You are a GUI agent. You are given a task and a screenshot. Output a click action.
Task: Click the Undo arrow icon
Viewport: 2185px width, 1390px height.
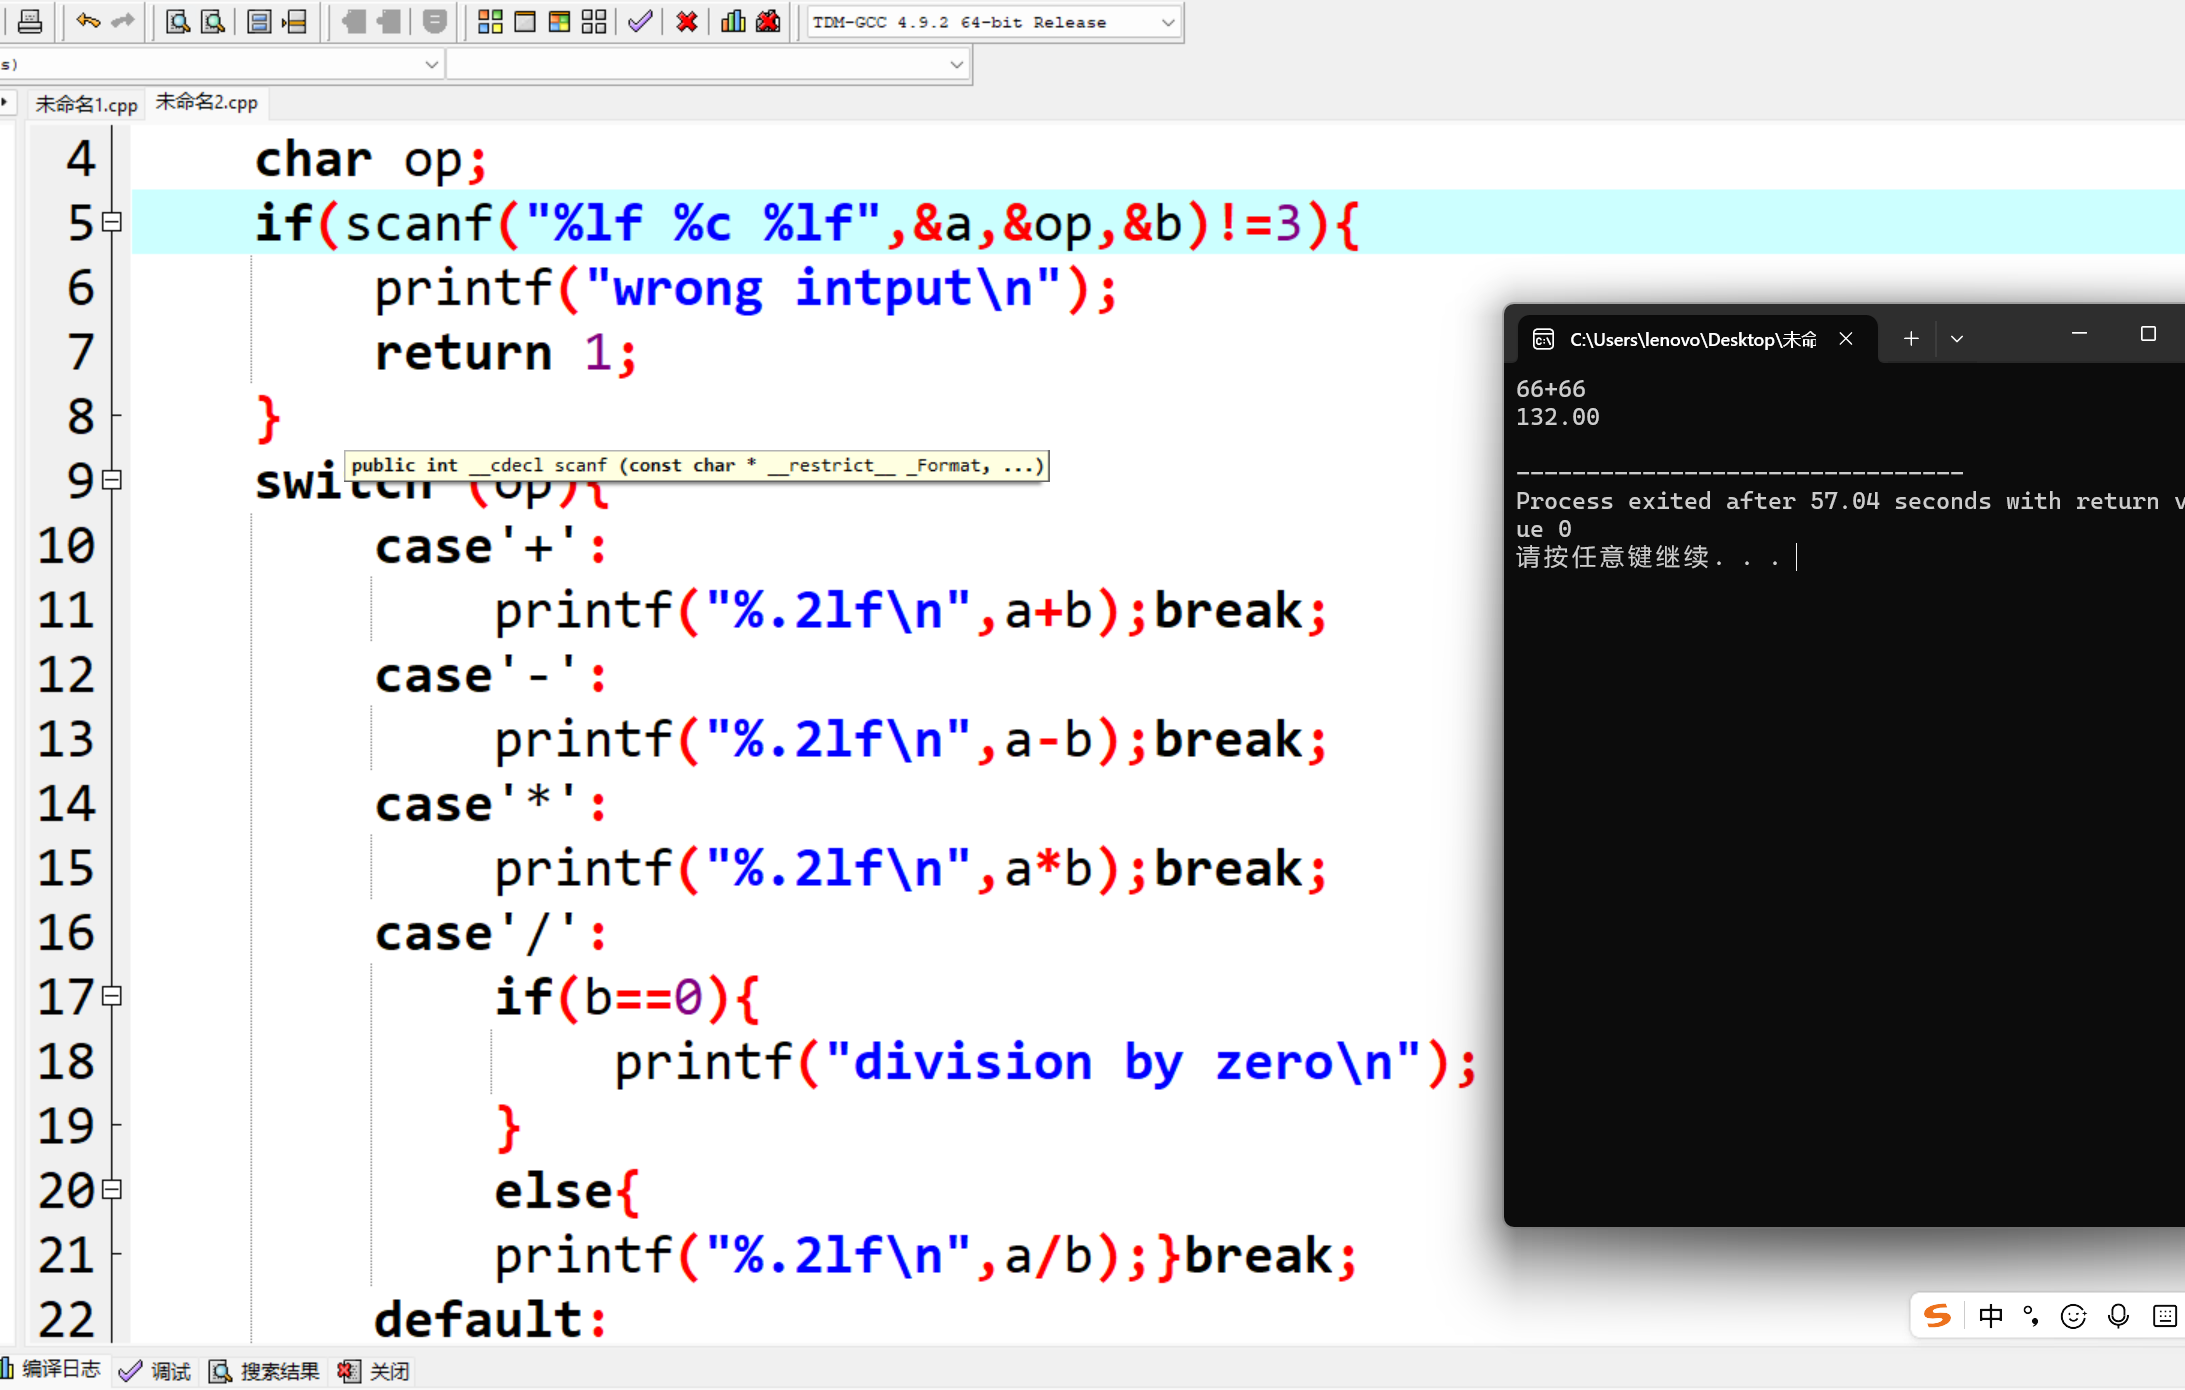[88, 21]
